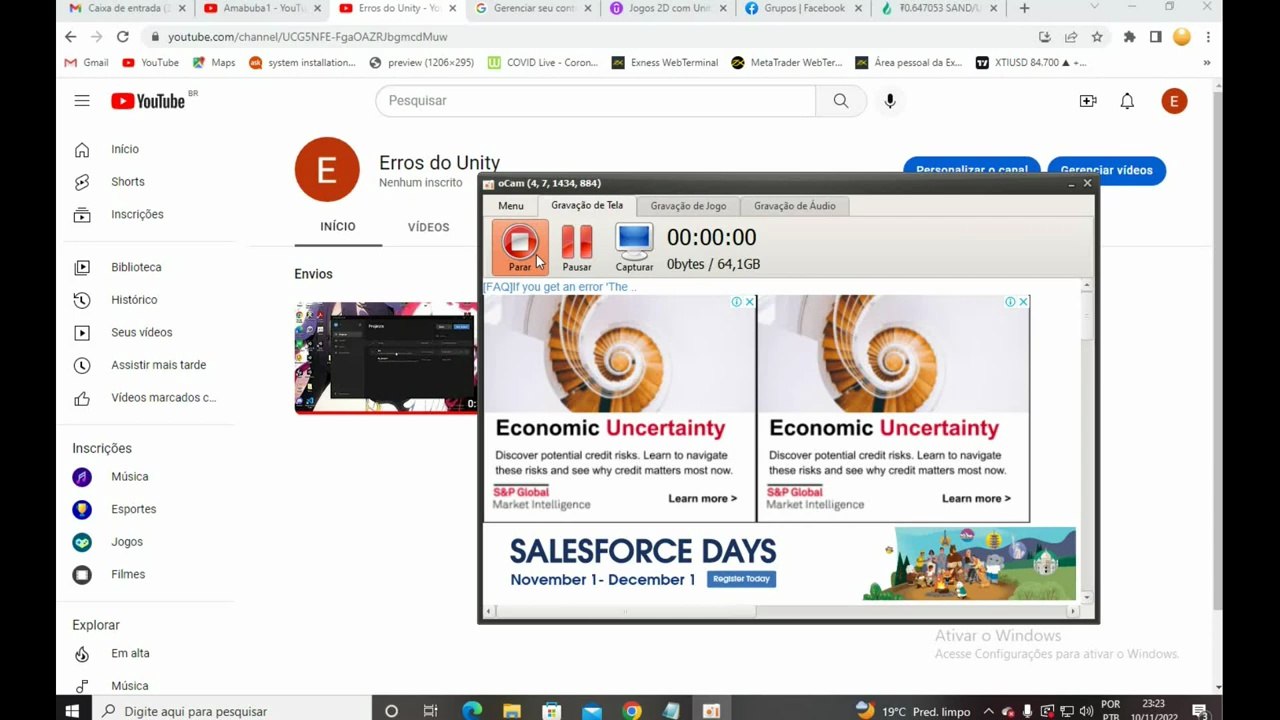Open the uploaded video thumbnail under Envios
1280x720 pixels.
[x=386, y=357]
